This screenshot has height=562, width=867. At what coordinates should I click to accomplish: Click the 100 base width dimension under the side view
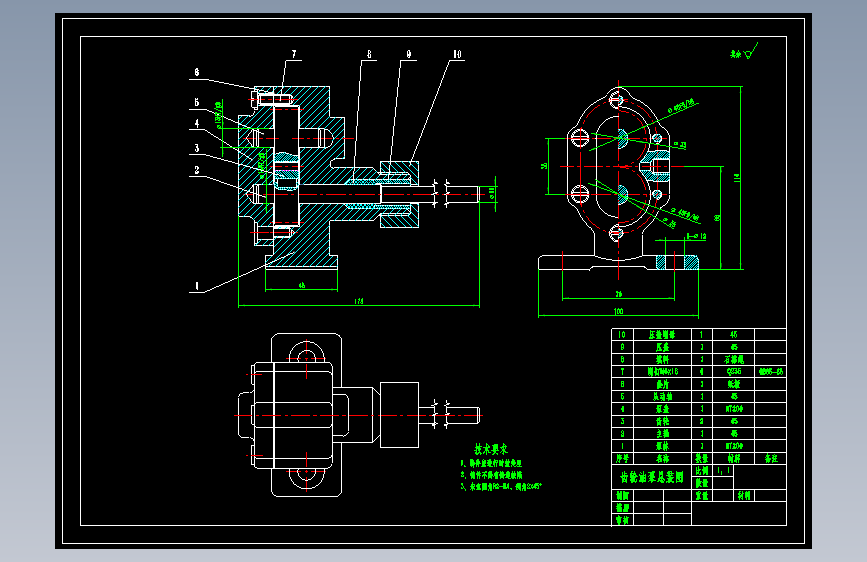click(x=618, y=311)
